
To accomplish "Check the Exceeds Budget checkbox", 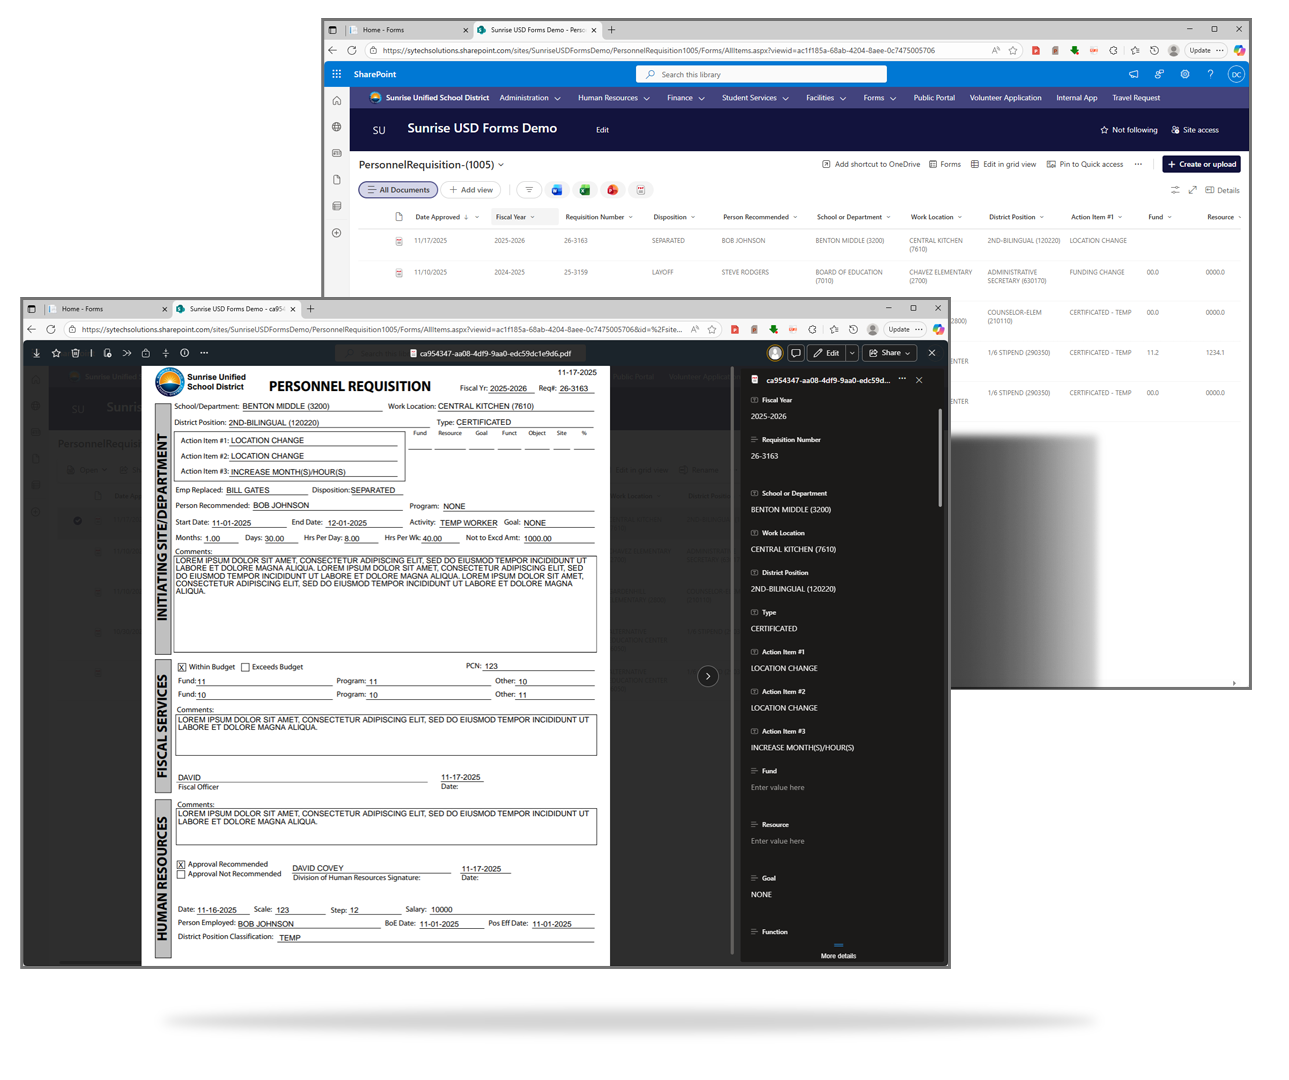I will 245,667.
